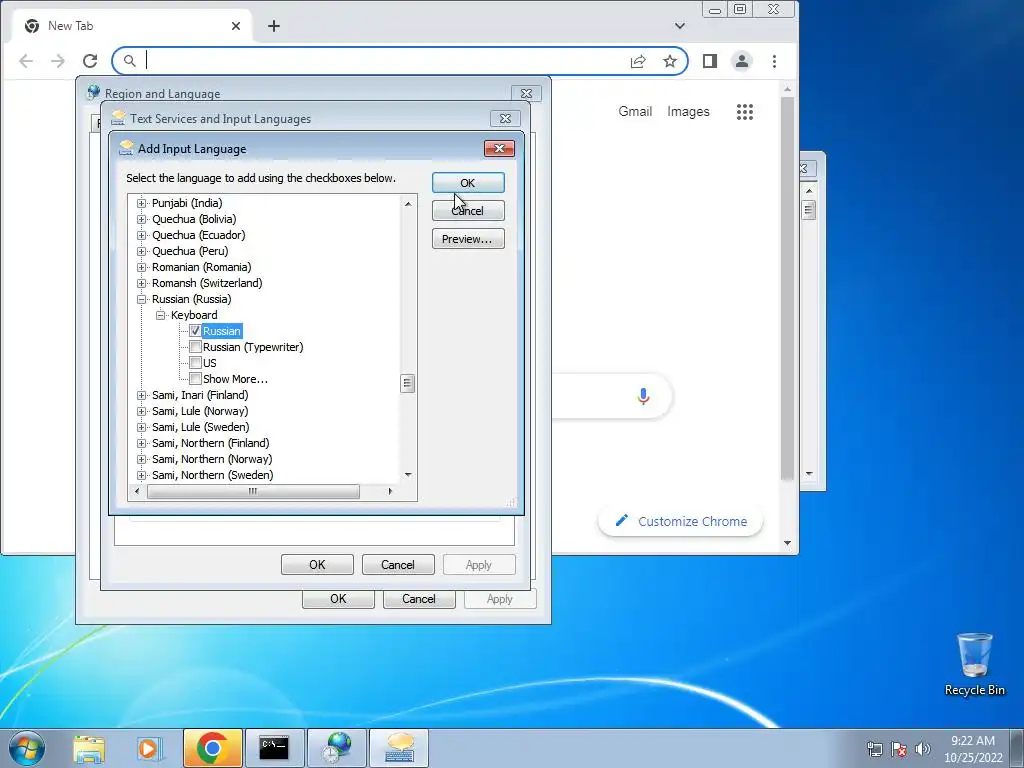Open the tab search chevron in Chrome
1024x768 pixels.
[680, 26]
